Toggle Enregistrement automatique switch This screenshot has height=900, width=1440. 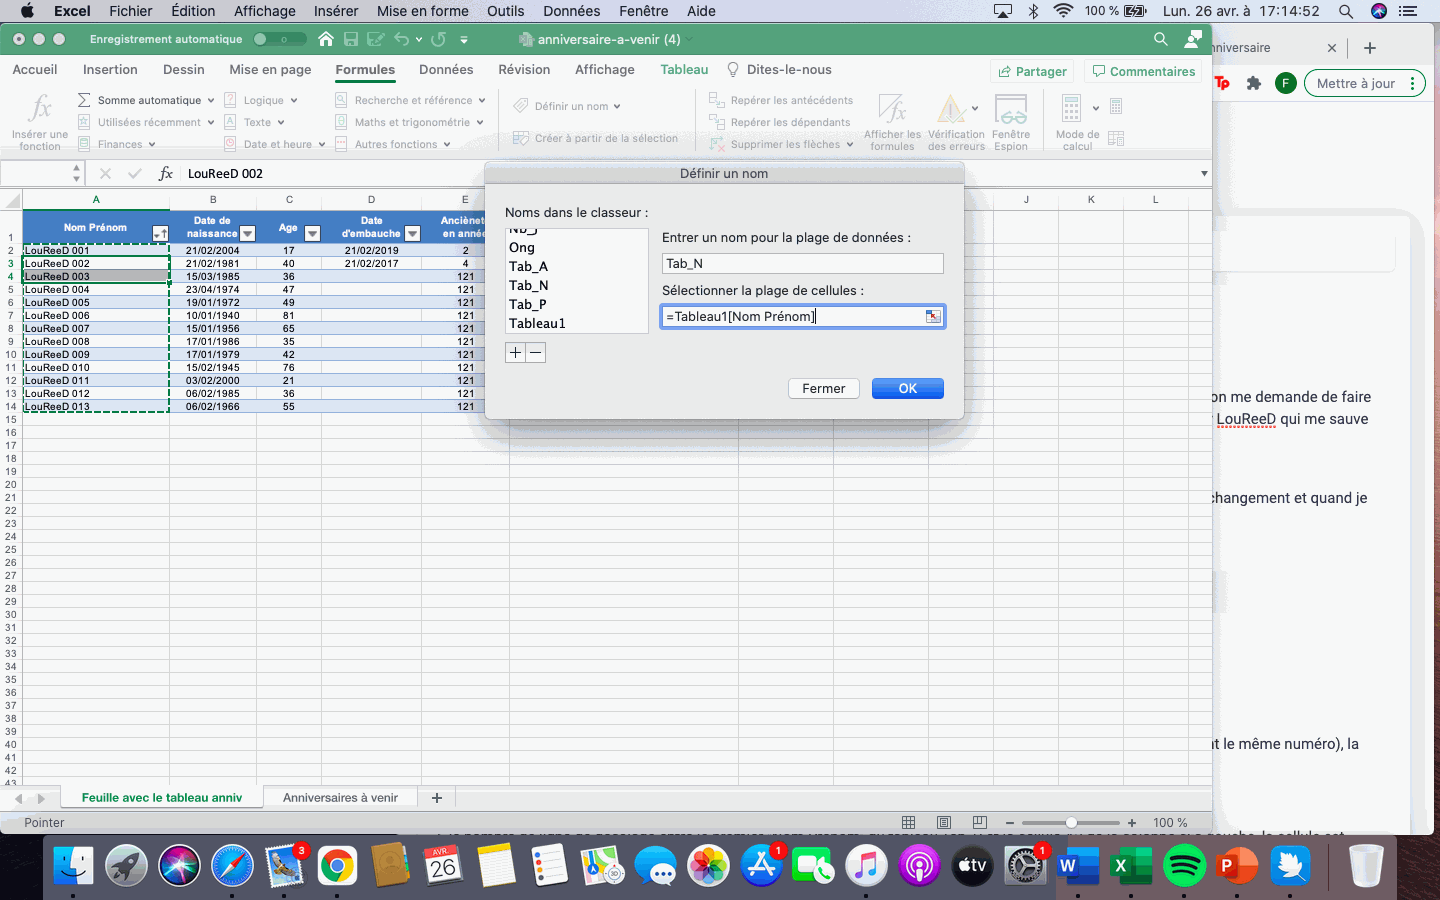pos(278,39)
